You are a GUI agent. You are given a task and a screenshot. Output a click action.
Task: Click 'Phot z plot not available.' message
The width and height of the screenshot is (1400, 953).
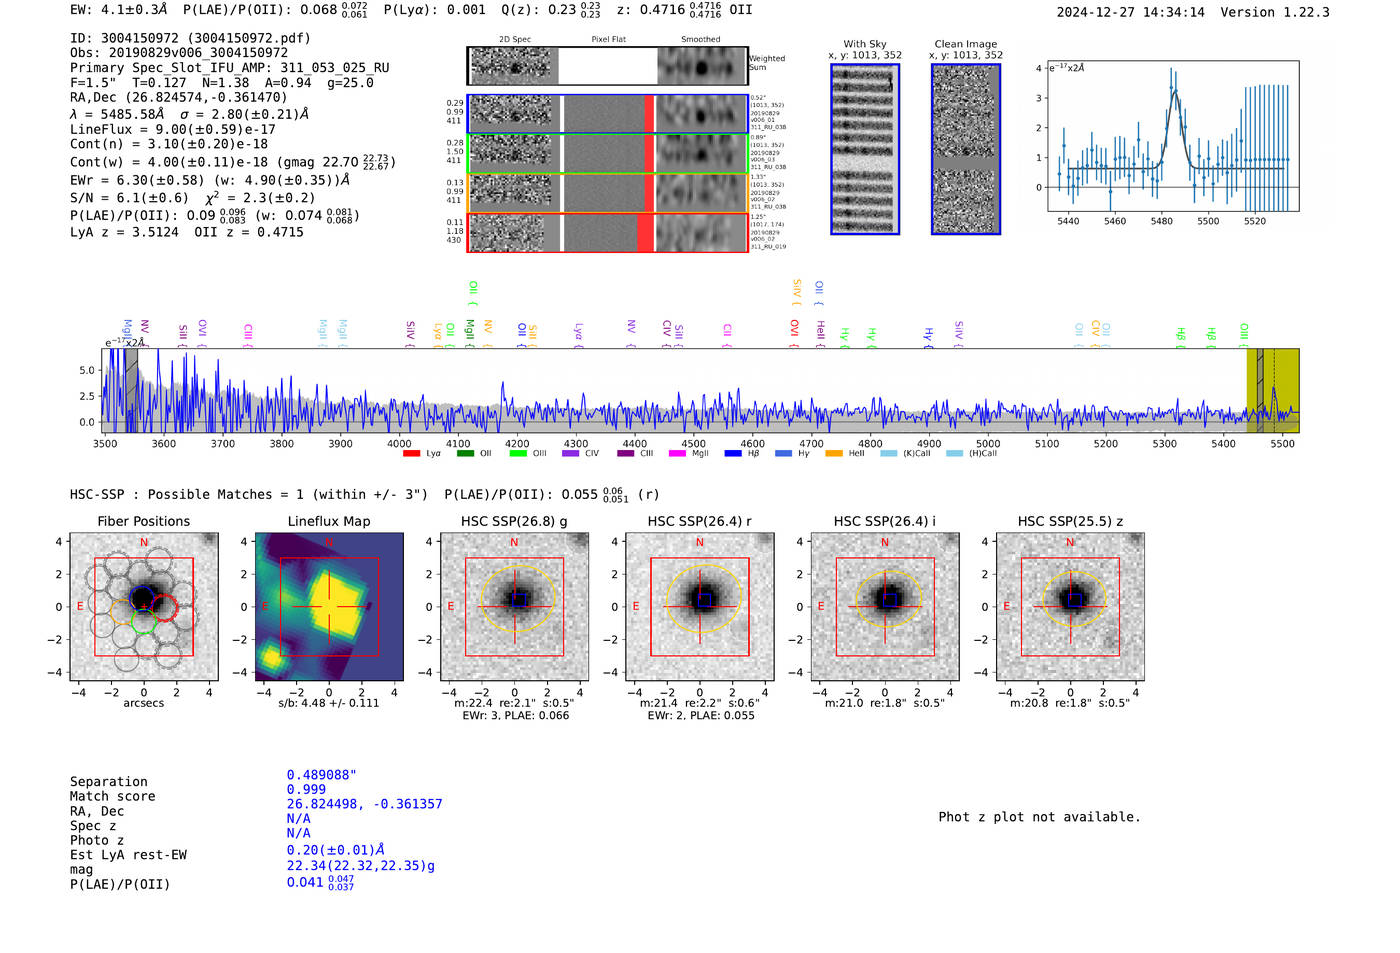(1039, 817)
